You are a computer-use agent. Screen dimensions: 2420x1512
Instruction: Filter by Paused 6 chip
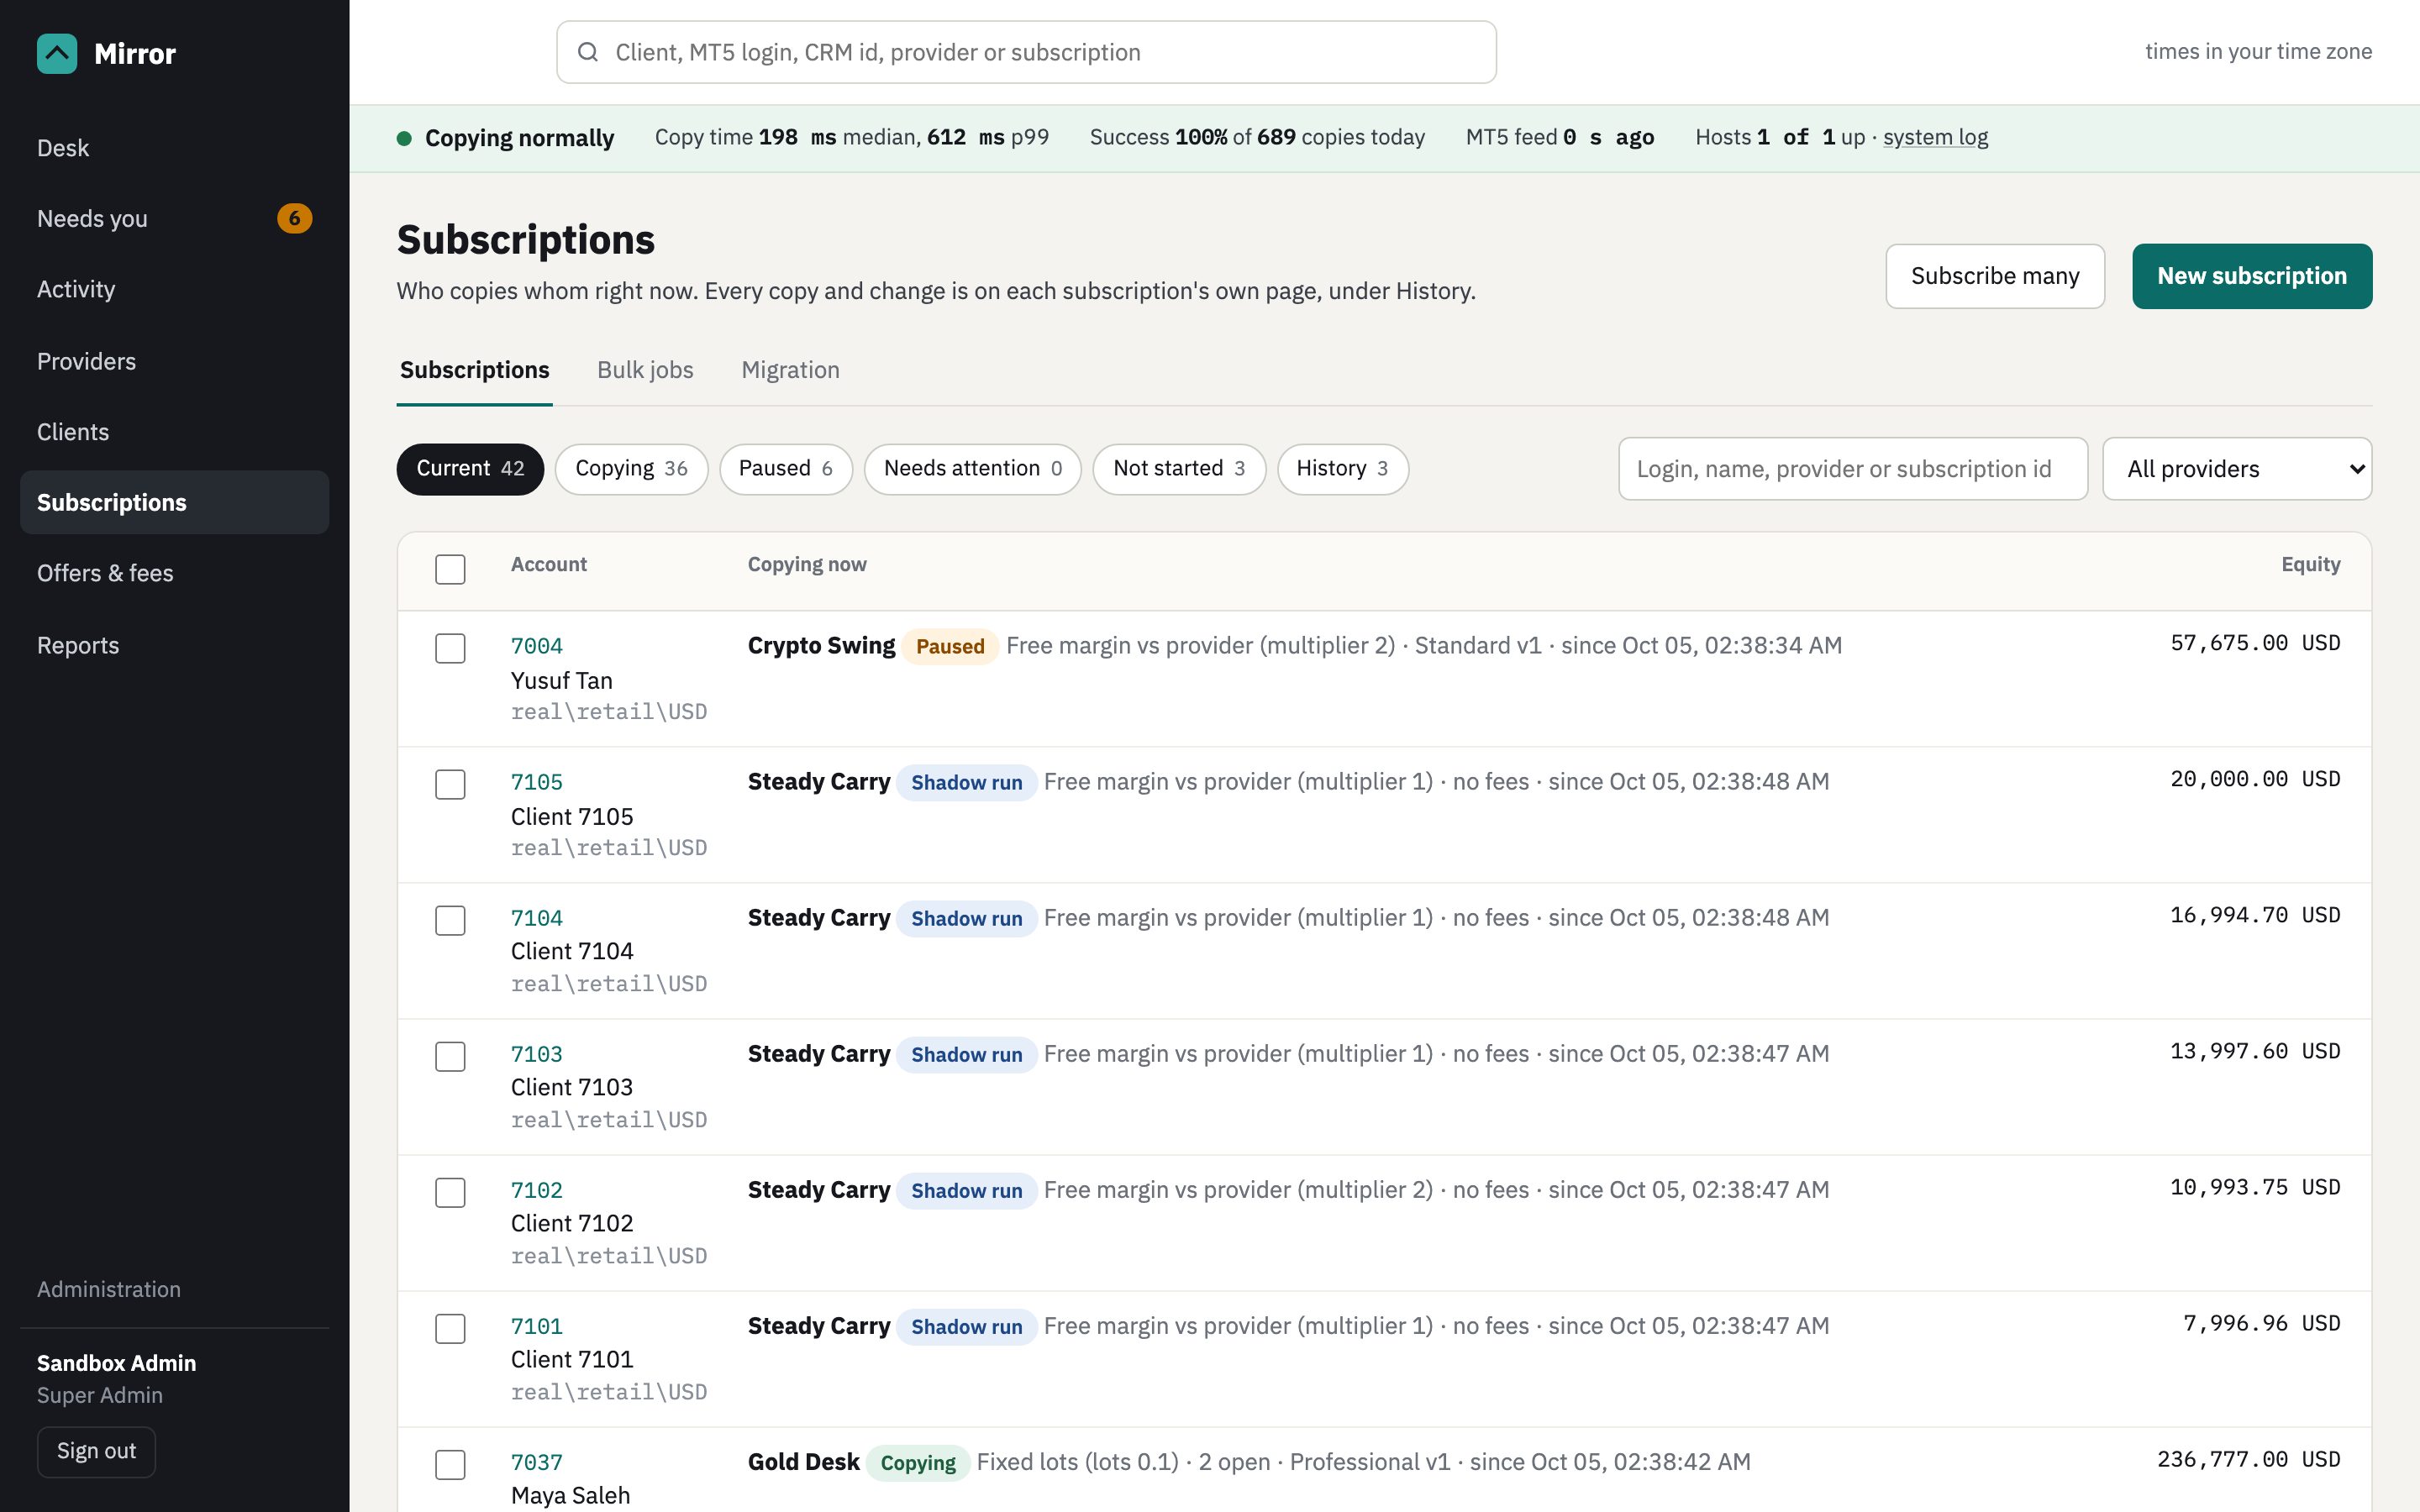pos(785,469)
